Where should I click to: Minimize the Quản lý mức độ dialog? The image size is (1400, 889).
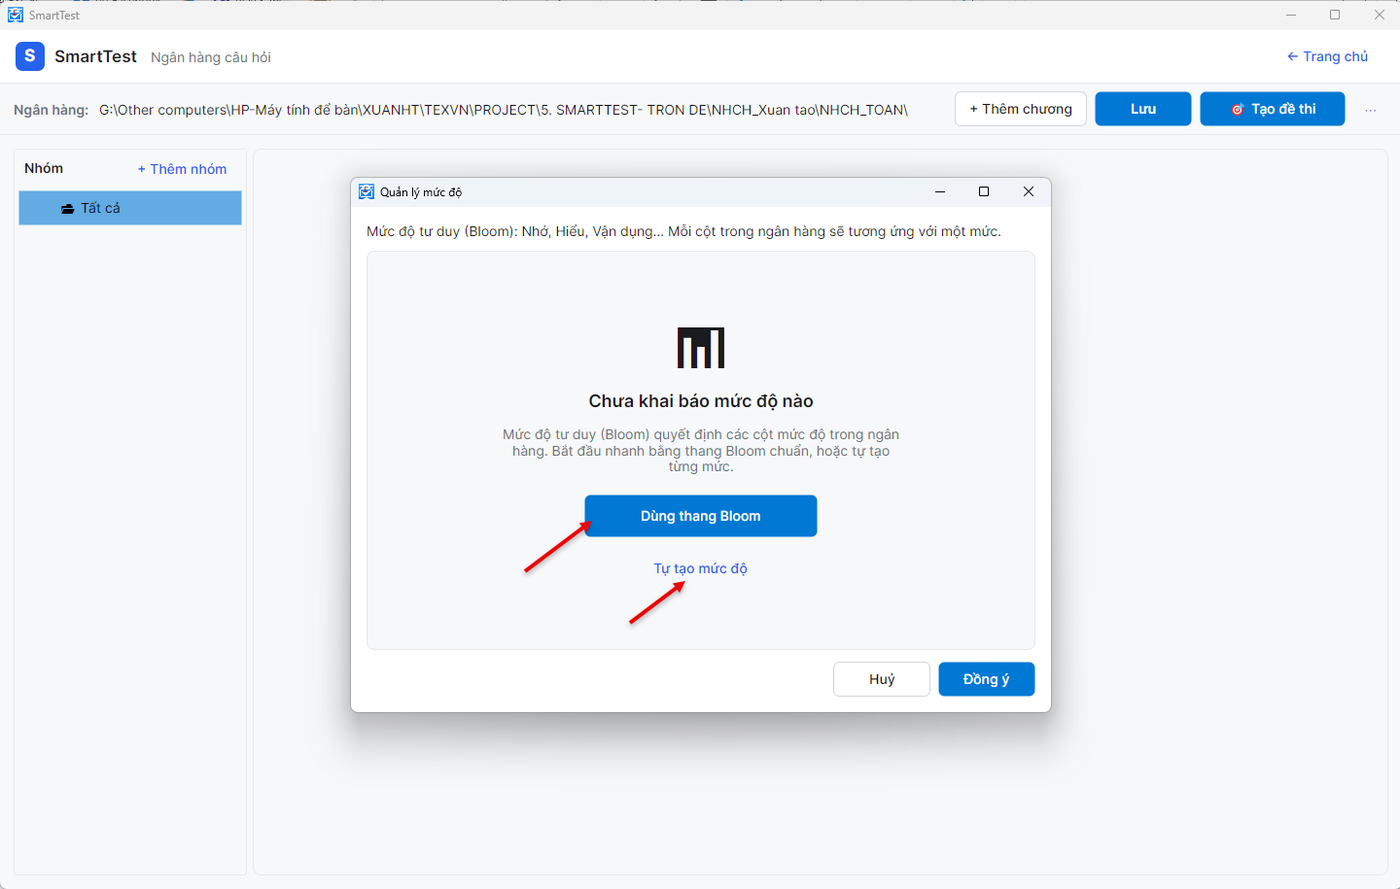(940, 191)
